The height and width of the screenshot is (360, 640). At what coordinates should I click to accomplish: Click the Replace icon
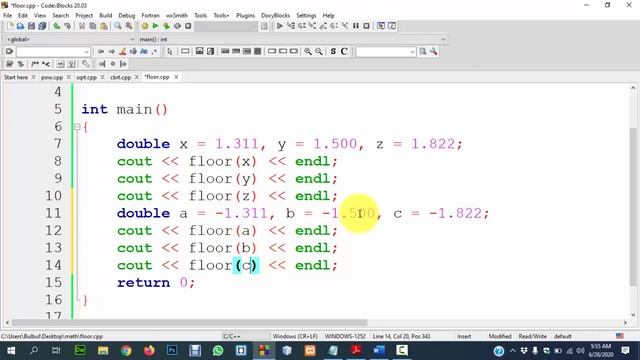(x=129, y=26)
